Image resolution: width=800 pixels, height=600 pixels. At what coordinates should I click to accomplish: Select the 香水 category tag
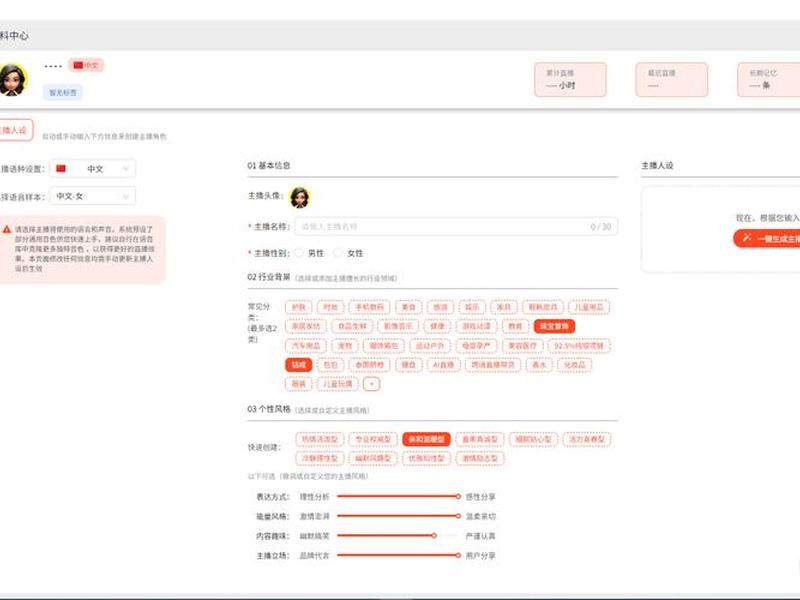[x=539, y=365]
